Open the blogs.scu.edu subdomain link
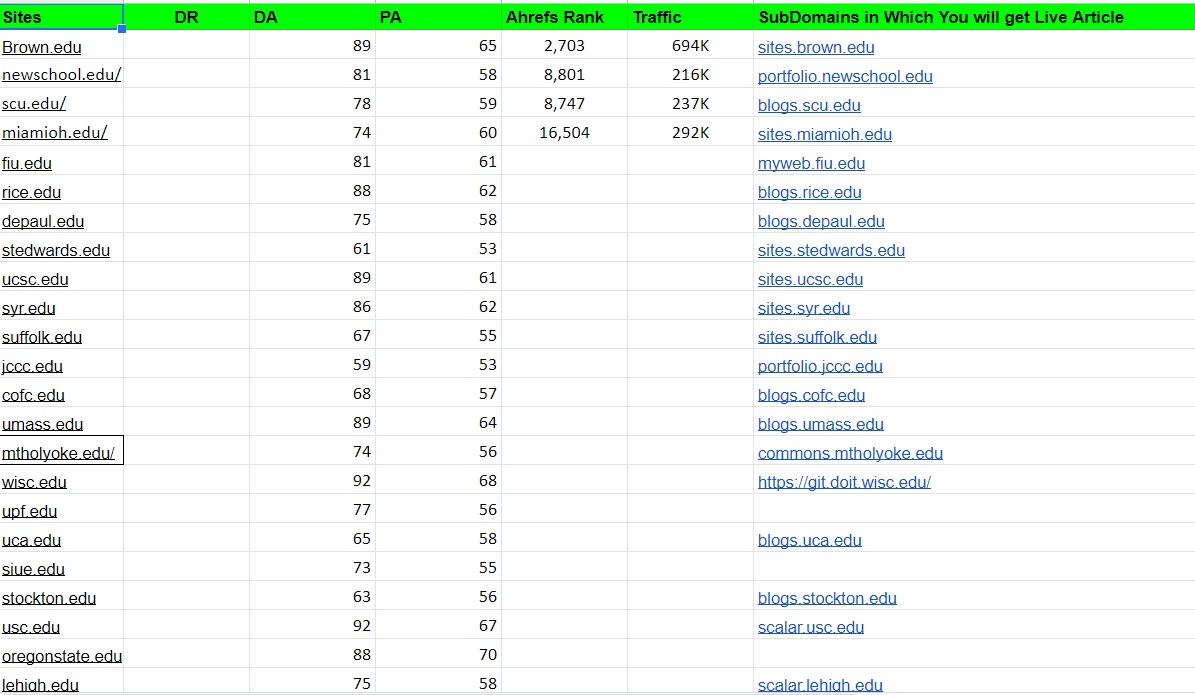The height and width of the screenshot is (695, 1195). pos(809,105)
